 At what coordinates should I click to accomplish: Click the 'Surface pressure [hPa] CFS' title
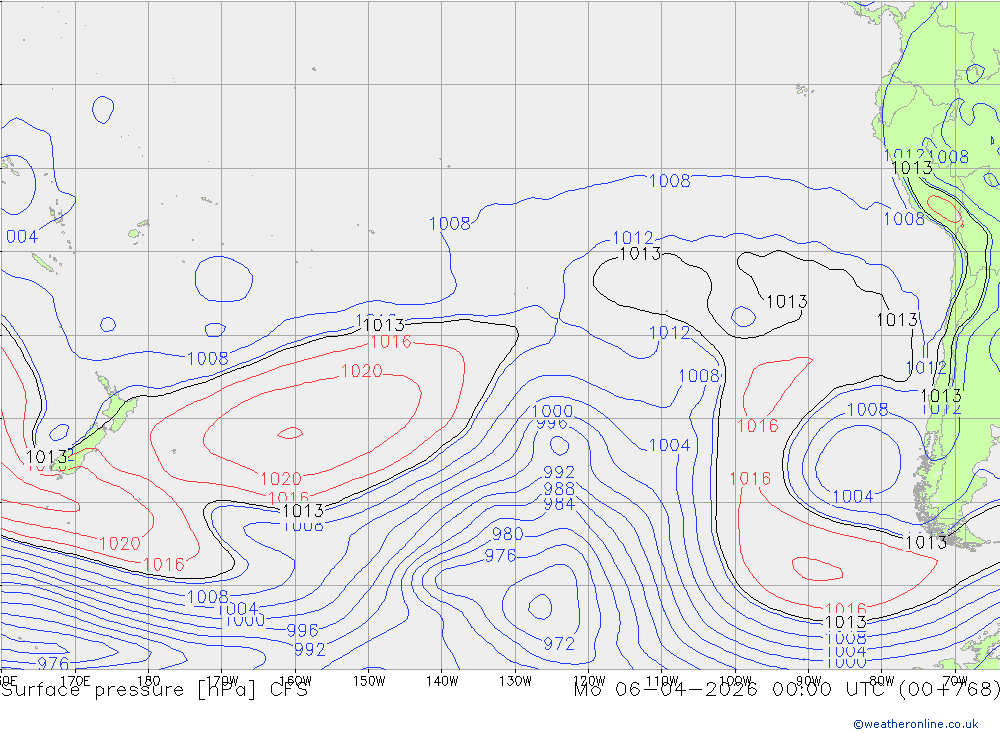pyautogui.click(x=154, y=690)
